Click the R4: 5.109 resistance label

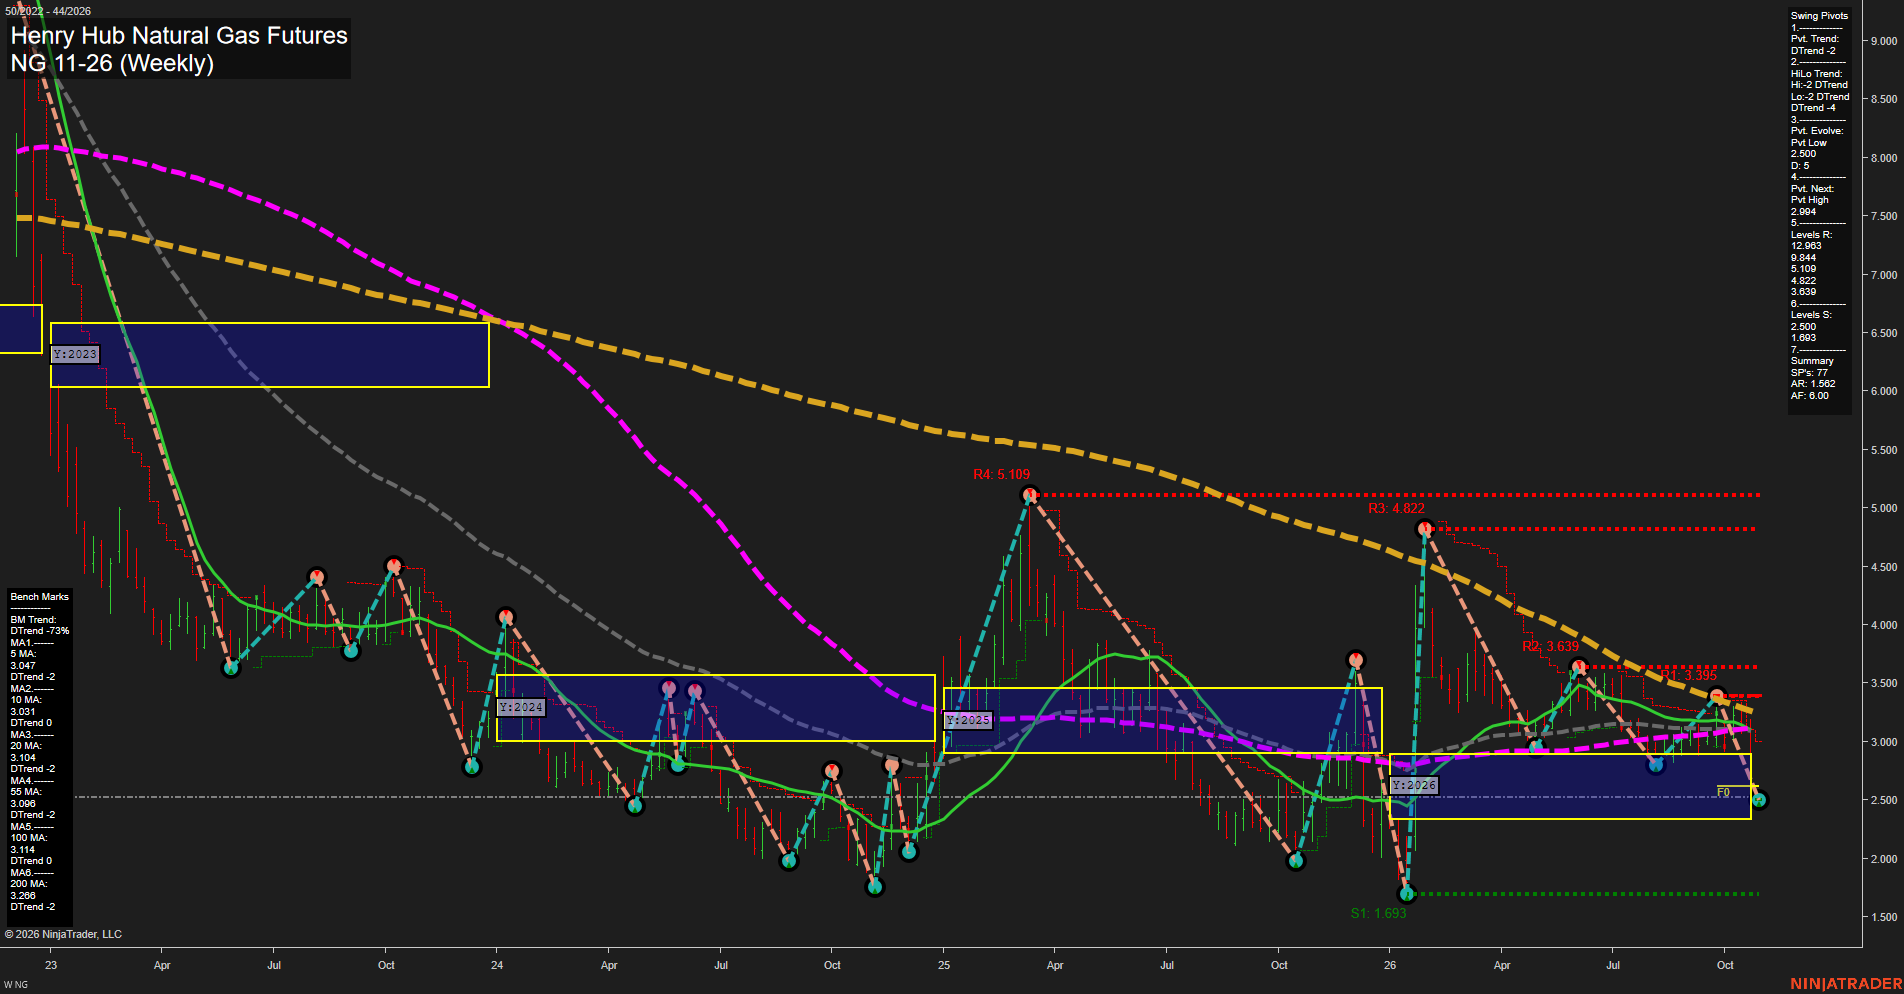tap(1001, 474)
